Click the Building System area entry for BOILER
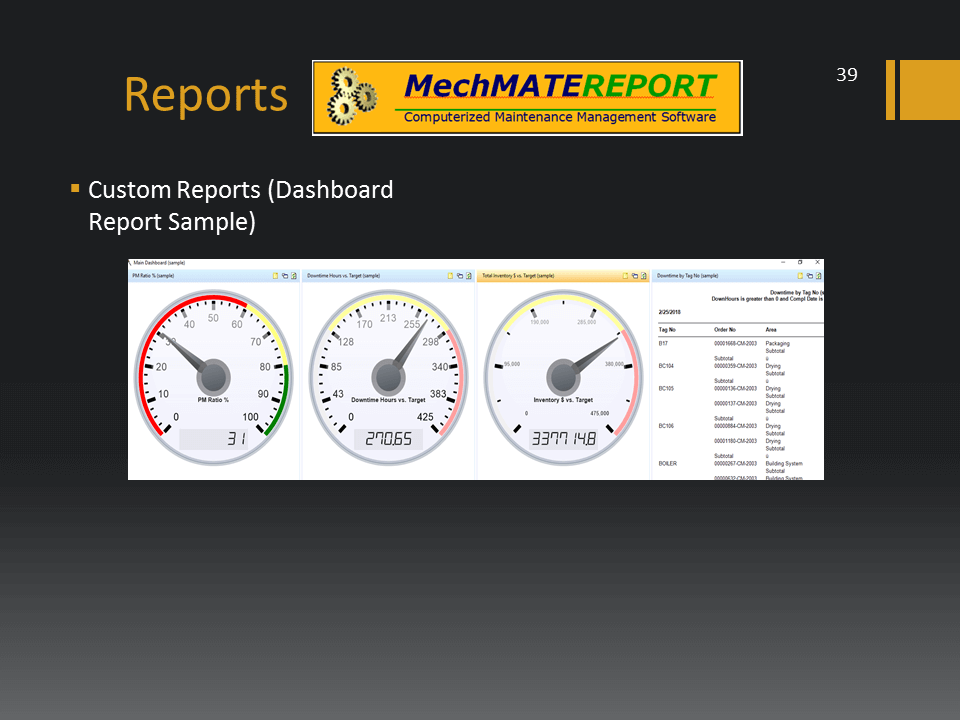The width and height of the screenshot is (960, 720). (x=784, y=464)
